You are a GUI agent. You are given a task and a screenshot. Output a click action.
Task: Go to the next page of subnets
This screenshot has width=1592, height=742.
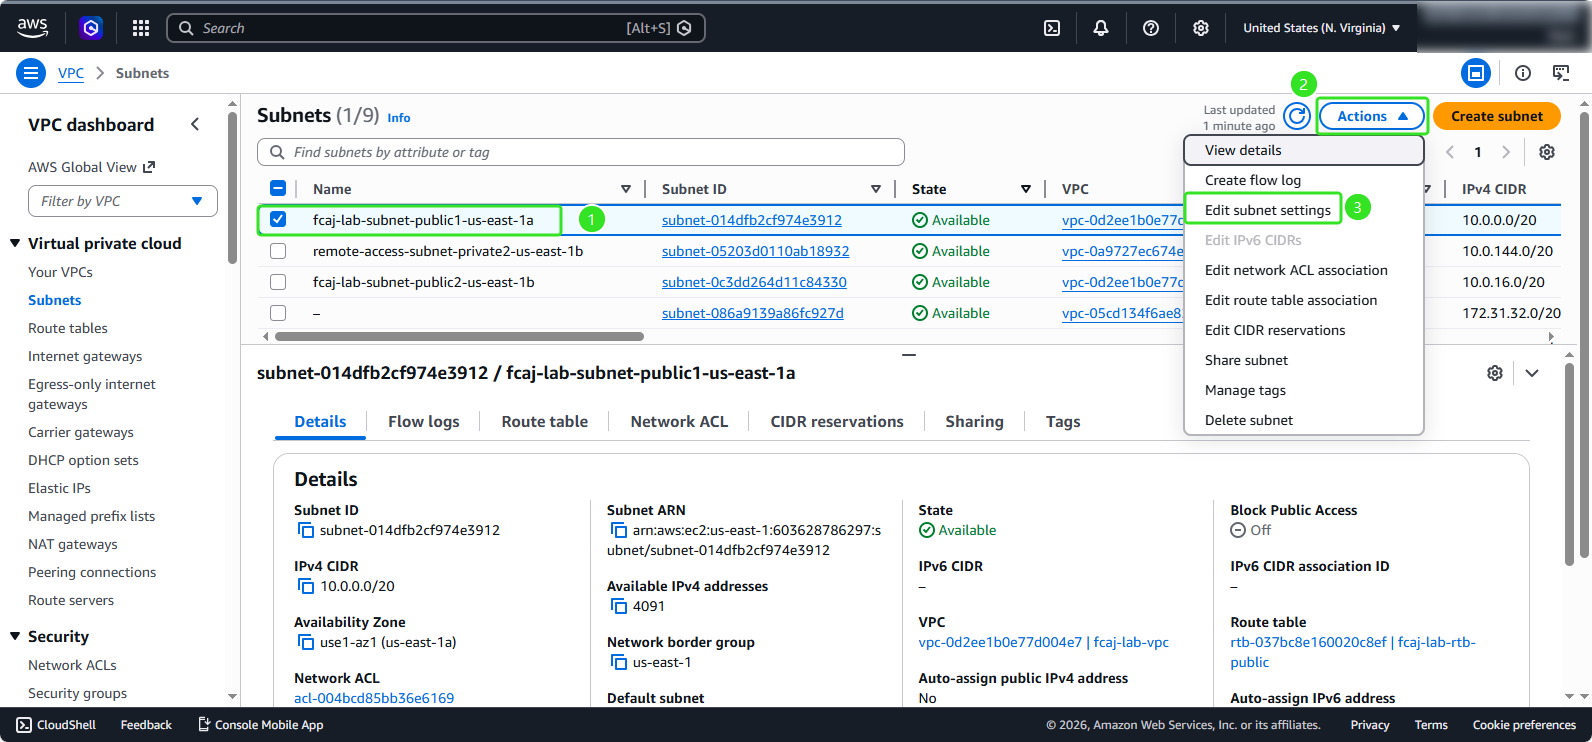click(1506, 152)
